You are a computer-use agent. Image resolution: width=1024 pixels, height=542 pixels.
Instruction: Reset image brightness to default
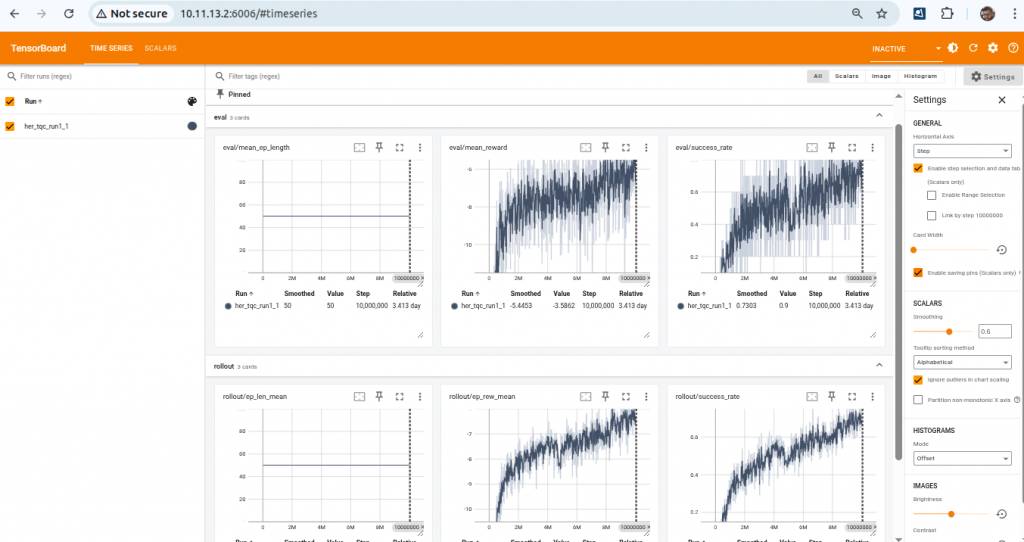coord(1002,514)
